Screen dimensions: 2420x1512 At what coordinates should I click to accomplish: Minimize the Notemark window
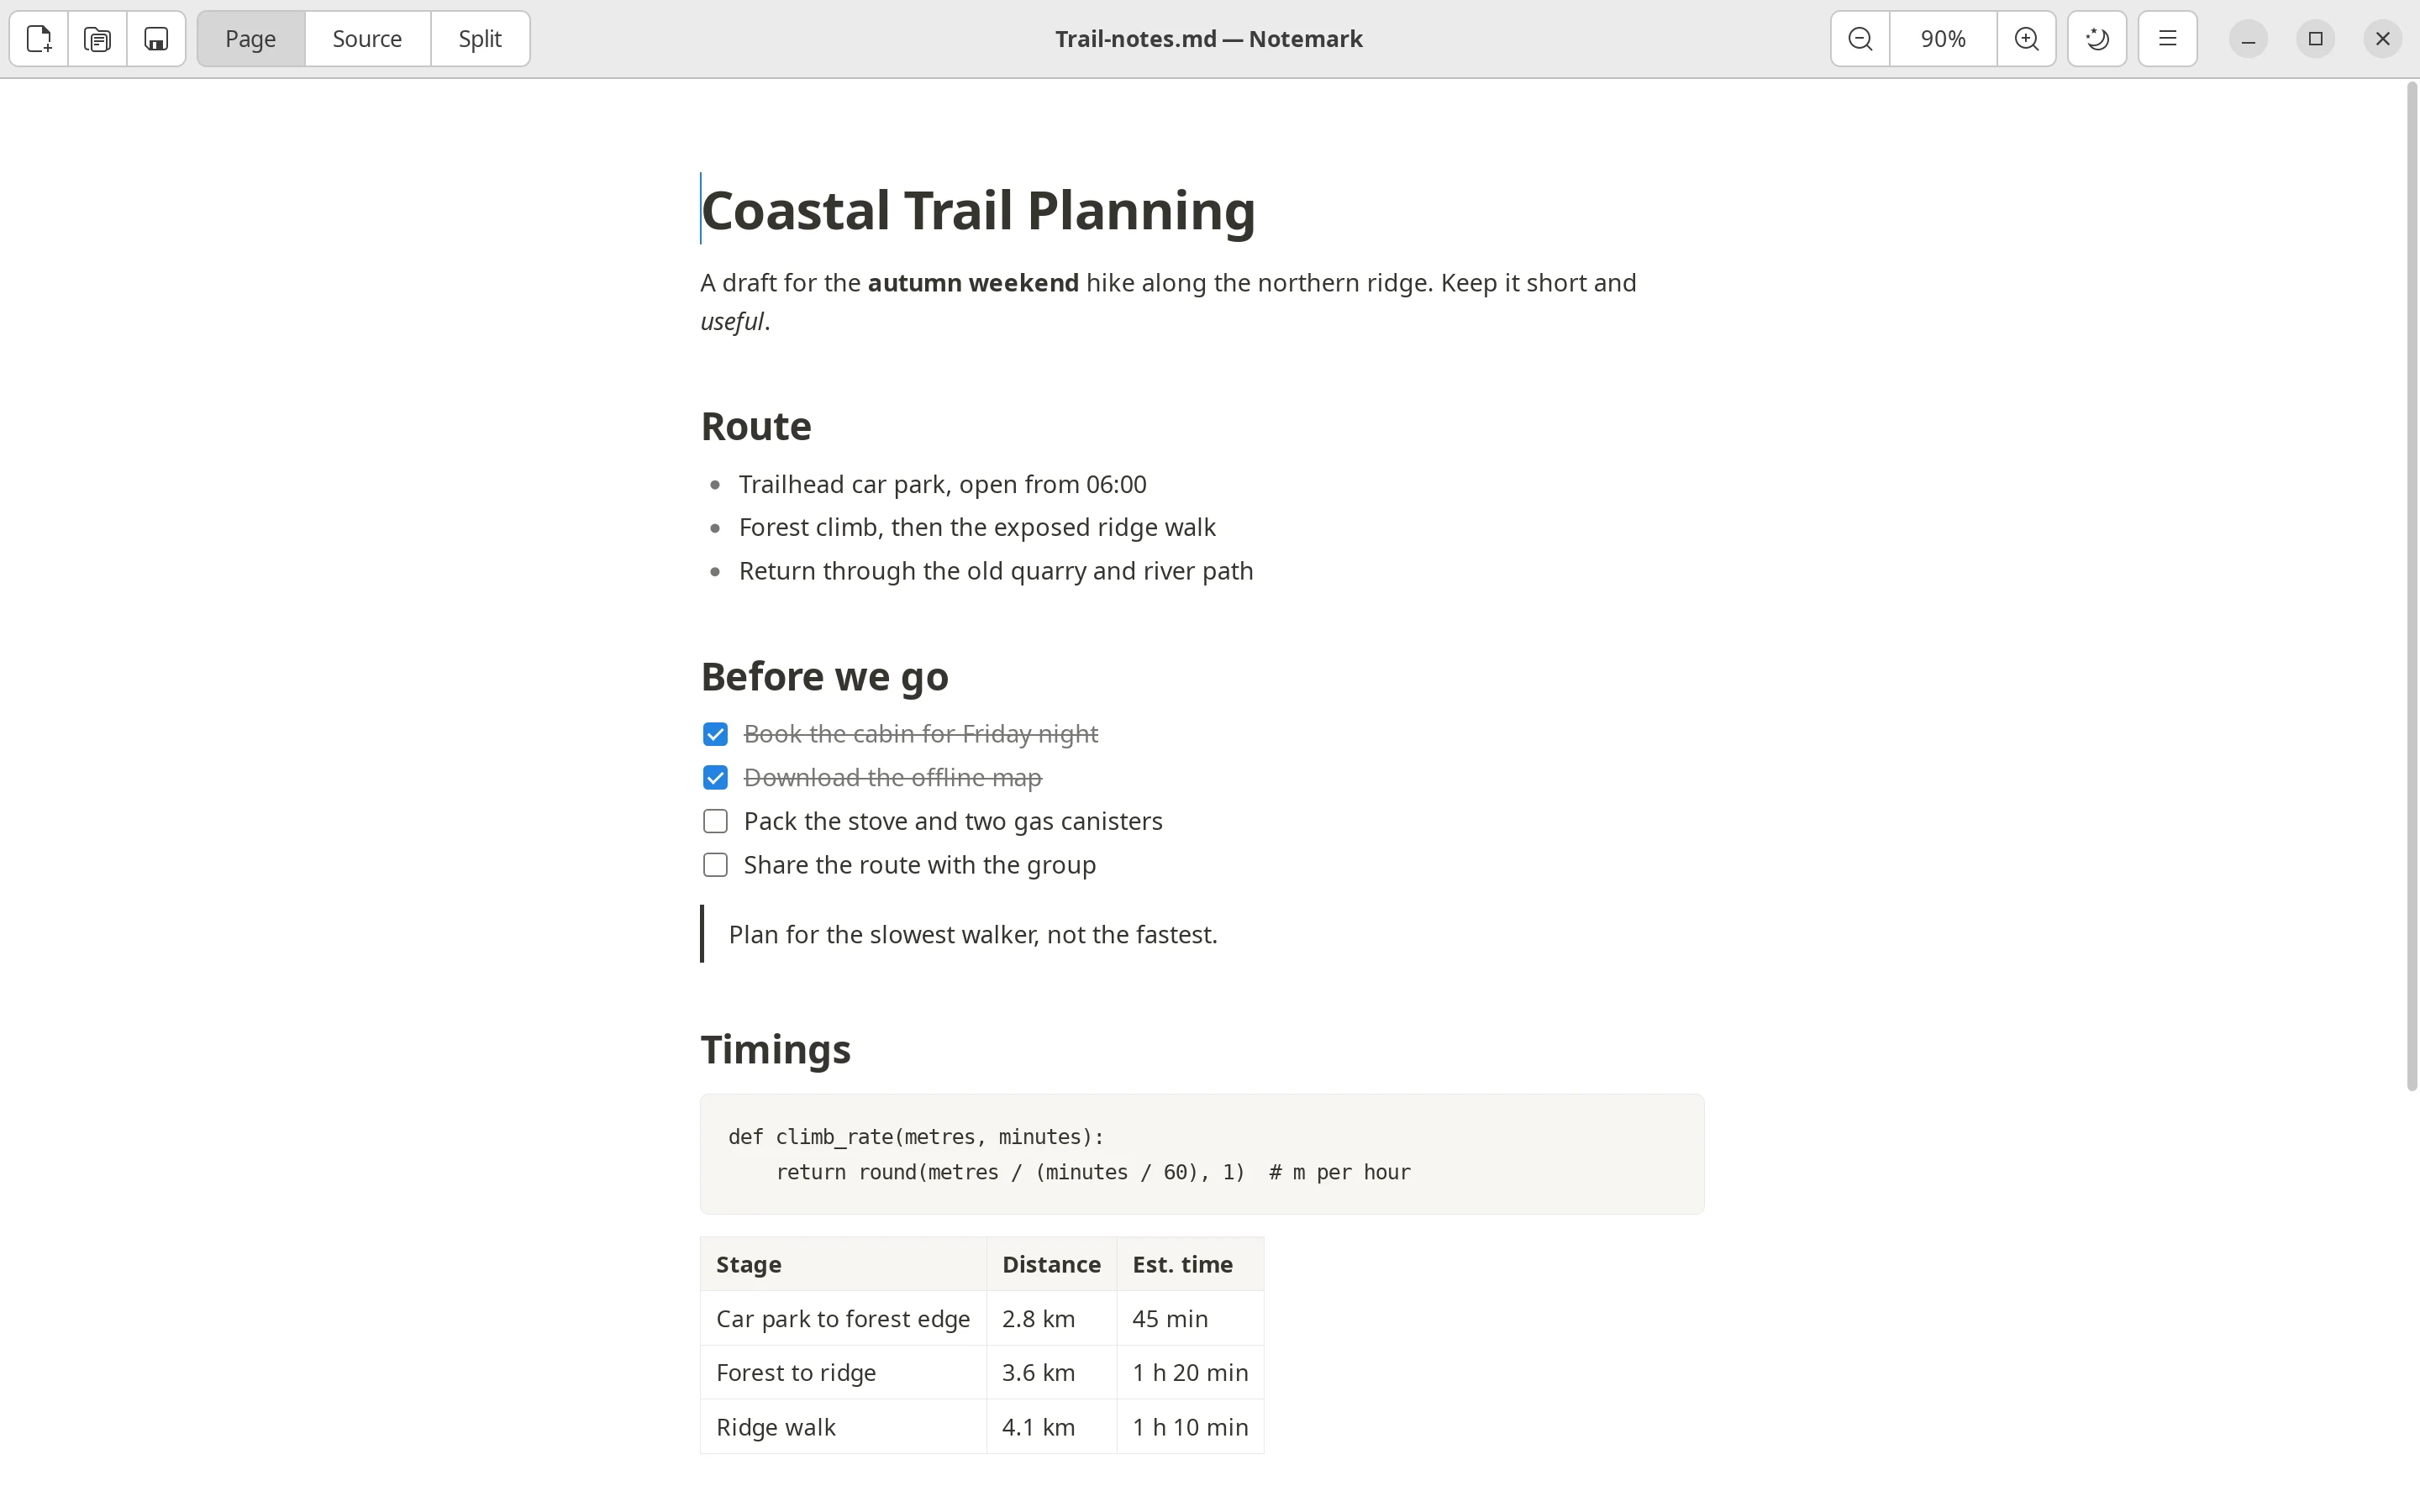[2248, 39]
